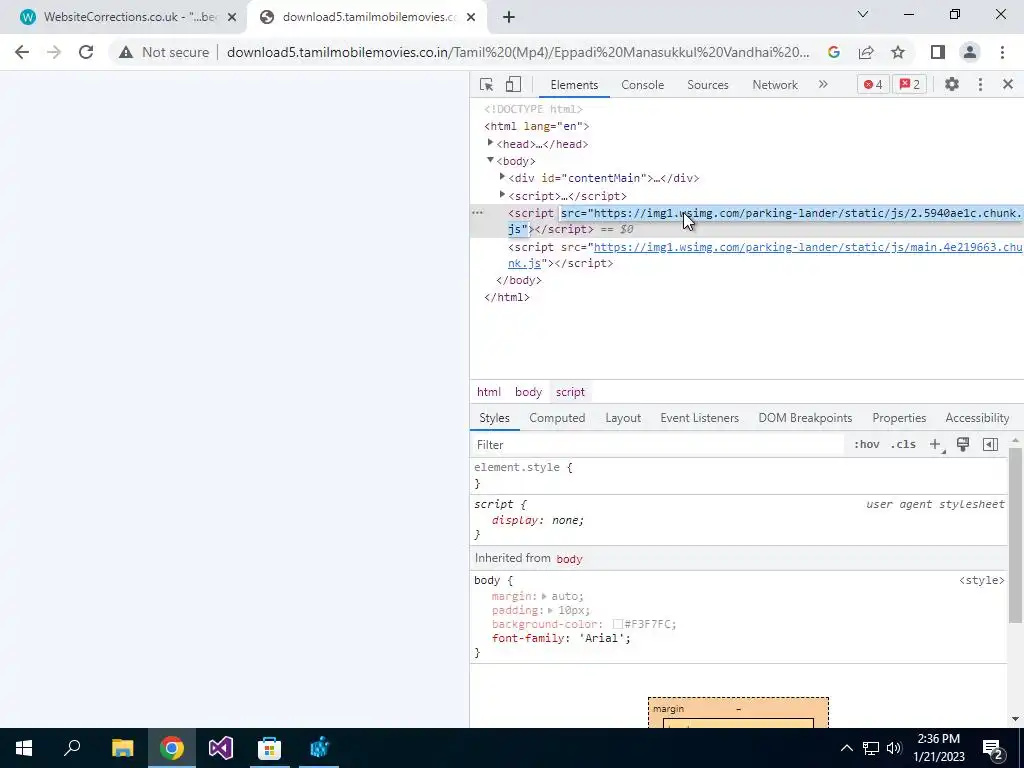
Task: Expand the head element node
Action: pyautogui.click(x=490, y=143)
